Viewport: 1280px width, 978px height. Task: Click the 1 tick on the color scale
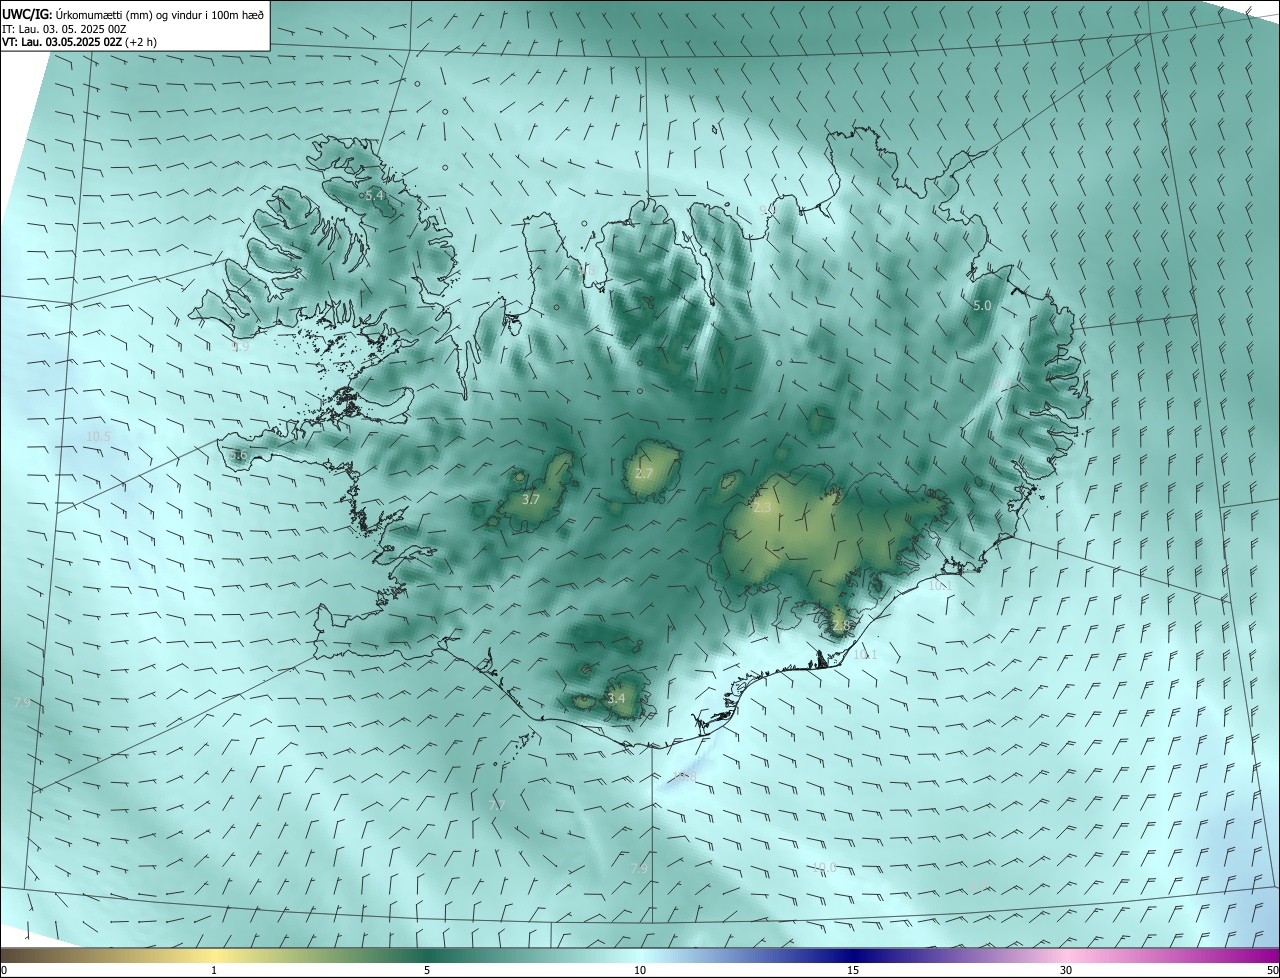[214, 971]
